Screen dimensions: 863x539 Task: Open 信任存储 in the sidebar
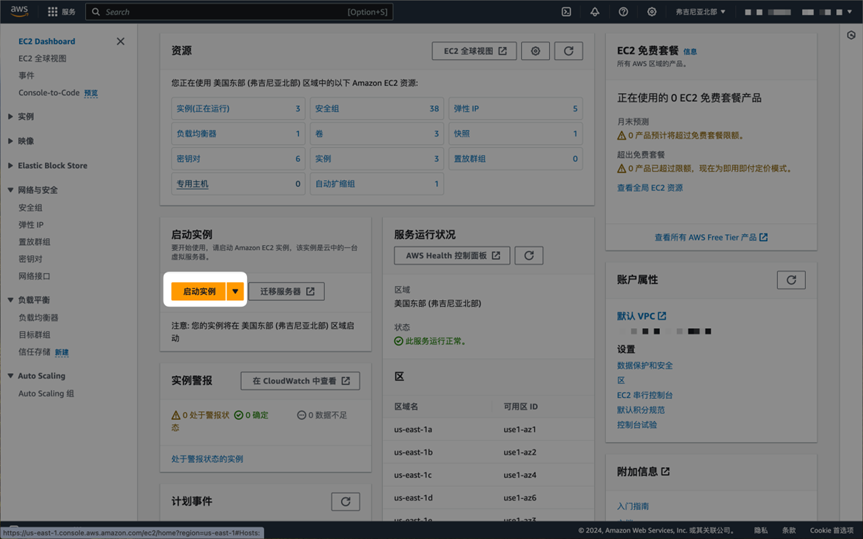(x=34, y=352)
